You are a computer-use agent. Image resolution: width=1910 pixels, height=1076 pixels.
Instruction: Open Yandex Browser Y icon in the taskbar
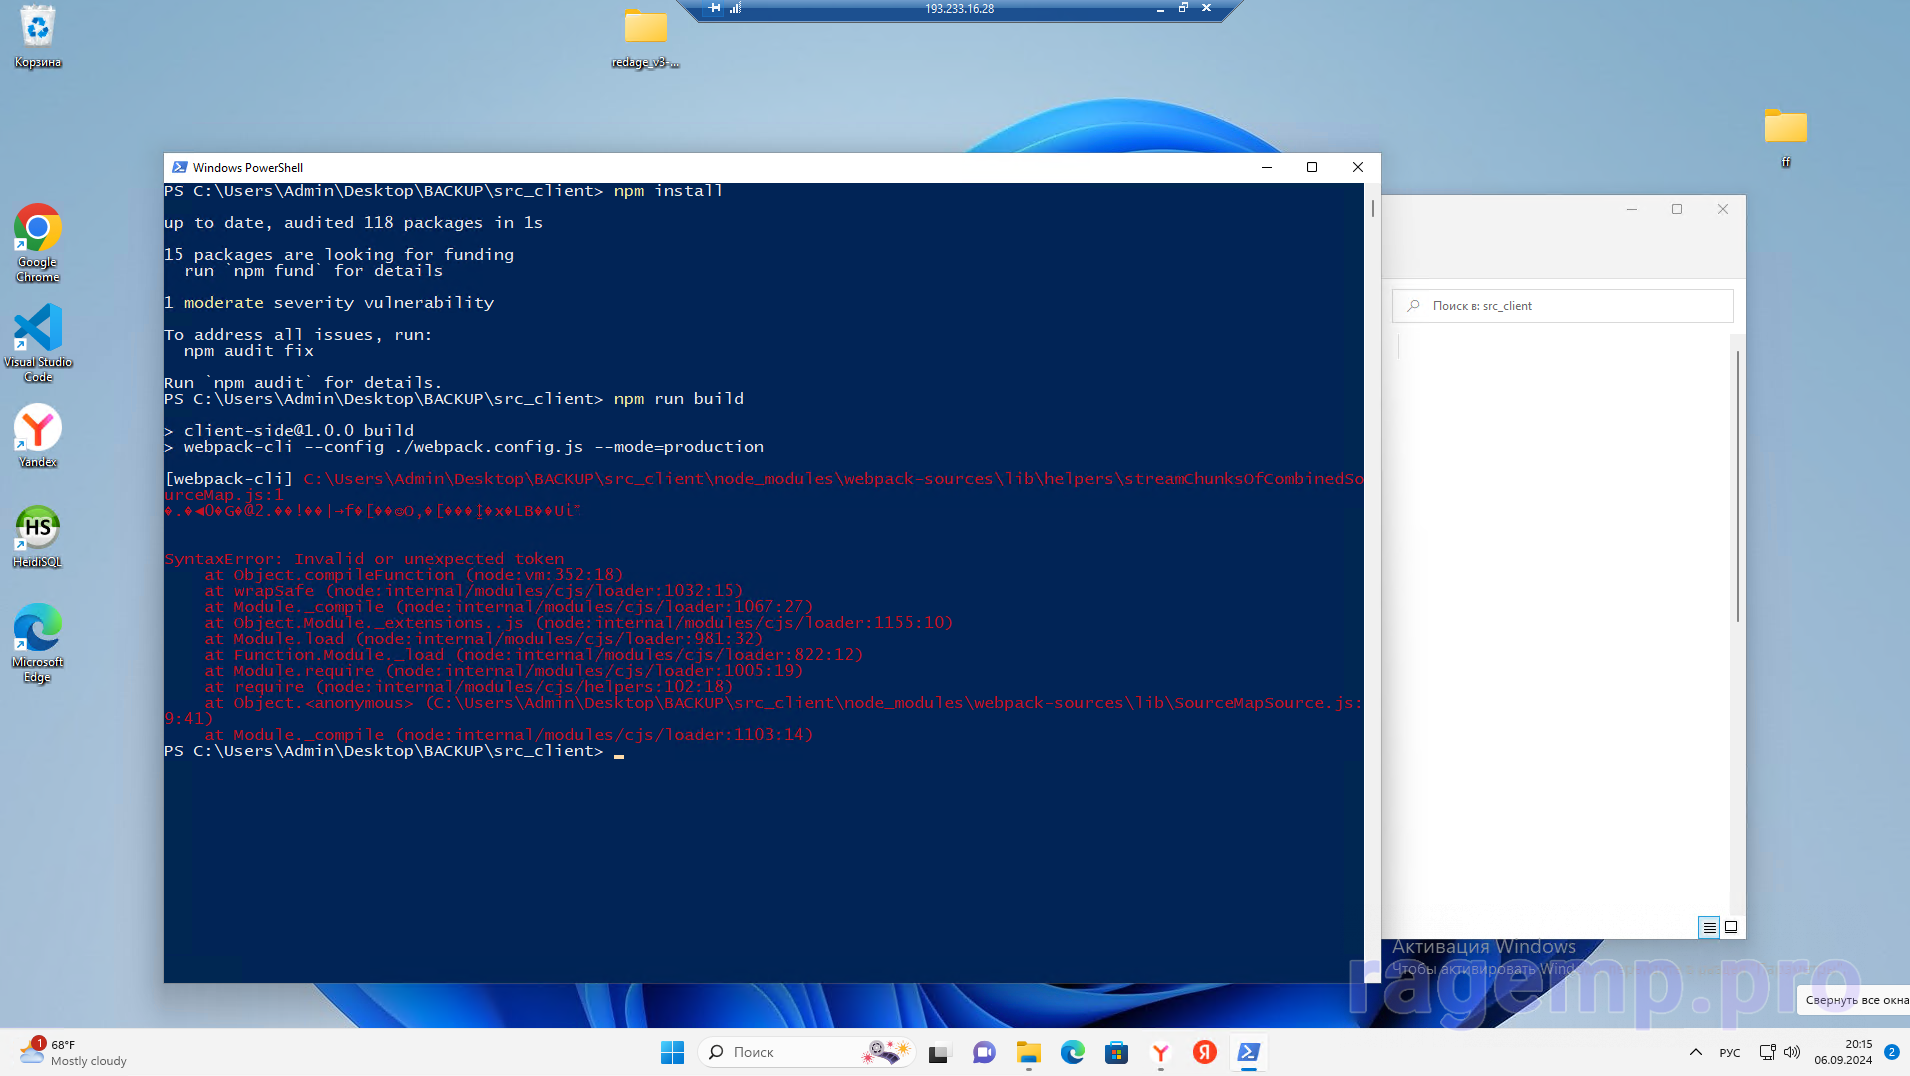1161,1052
